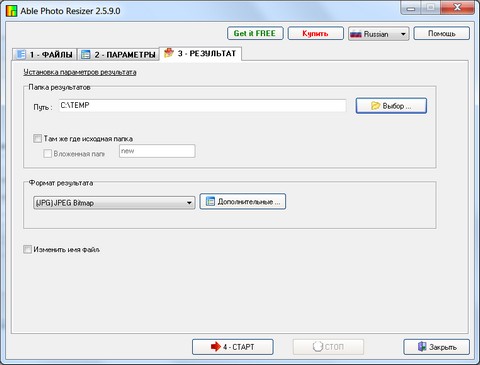The height and width of the screenshot is (365, 480).
Task: Click the door icon on Закрыть button
Action: (422, 347)
